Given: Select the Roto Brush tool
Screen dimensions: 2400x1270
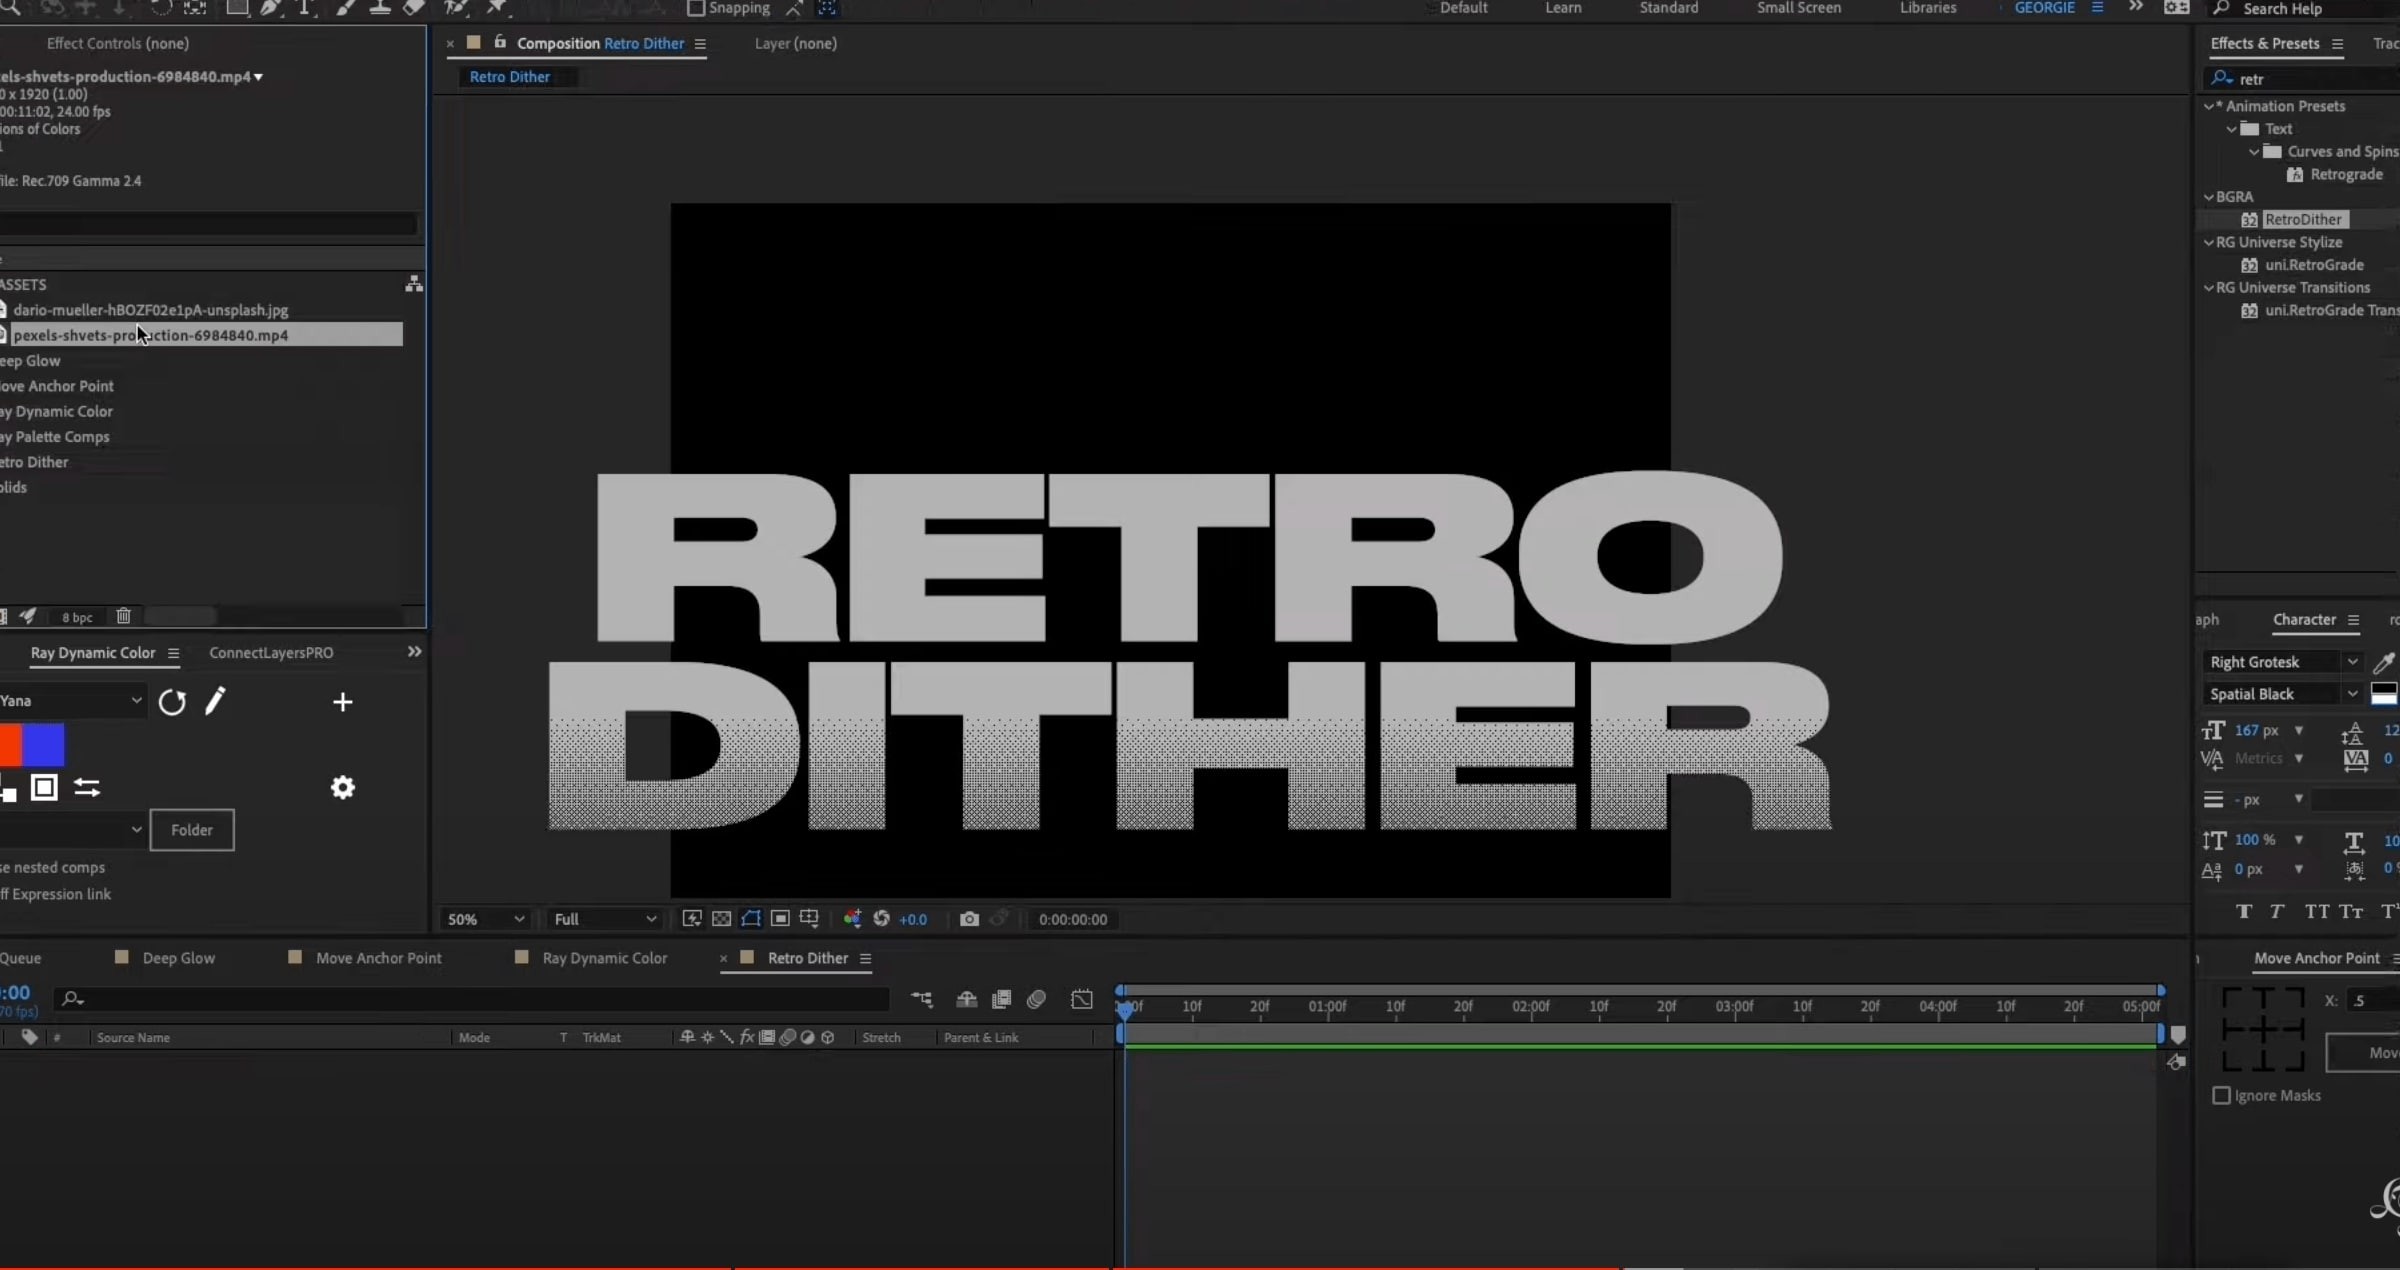Looking at the screenshot, I should point(456,8).
